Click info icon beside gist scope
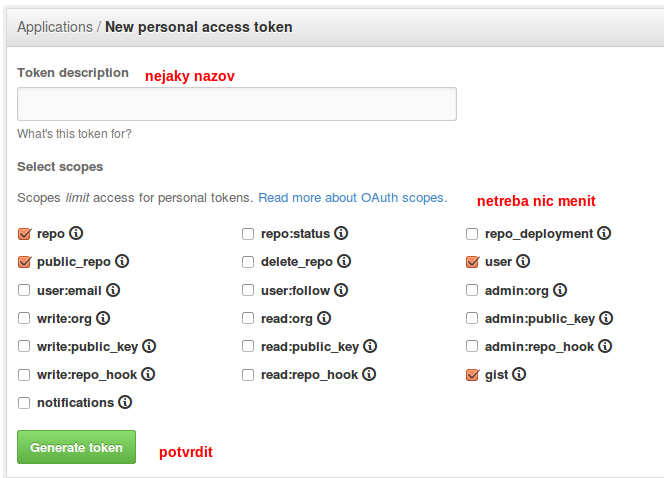The width and height of the screenshot is (664, 478). coord(519,374)
